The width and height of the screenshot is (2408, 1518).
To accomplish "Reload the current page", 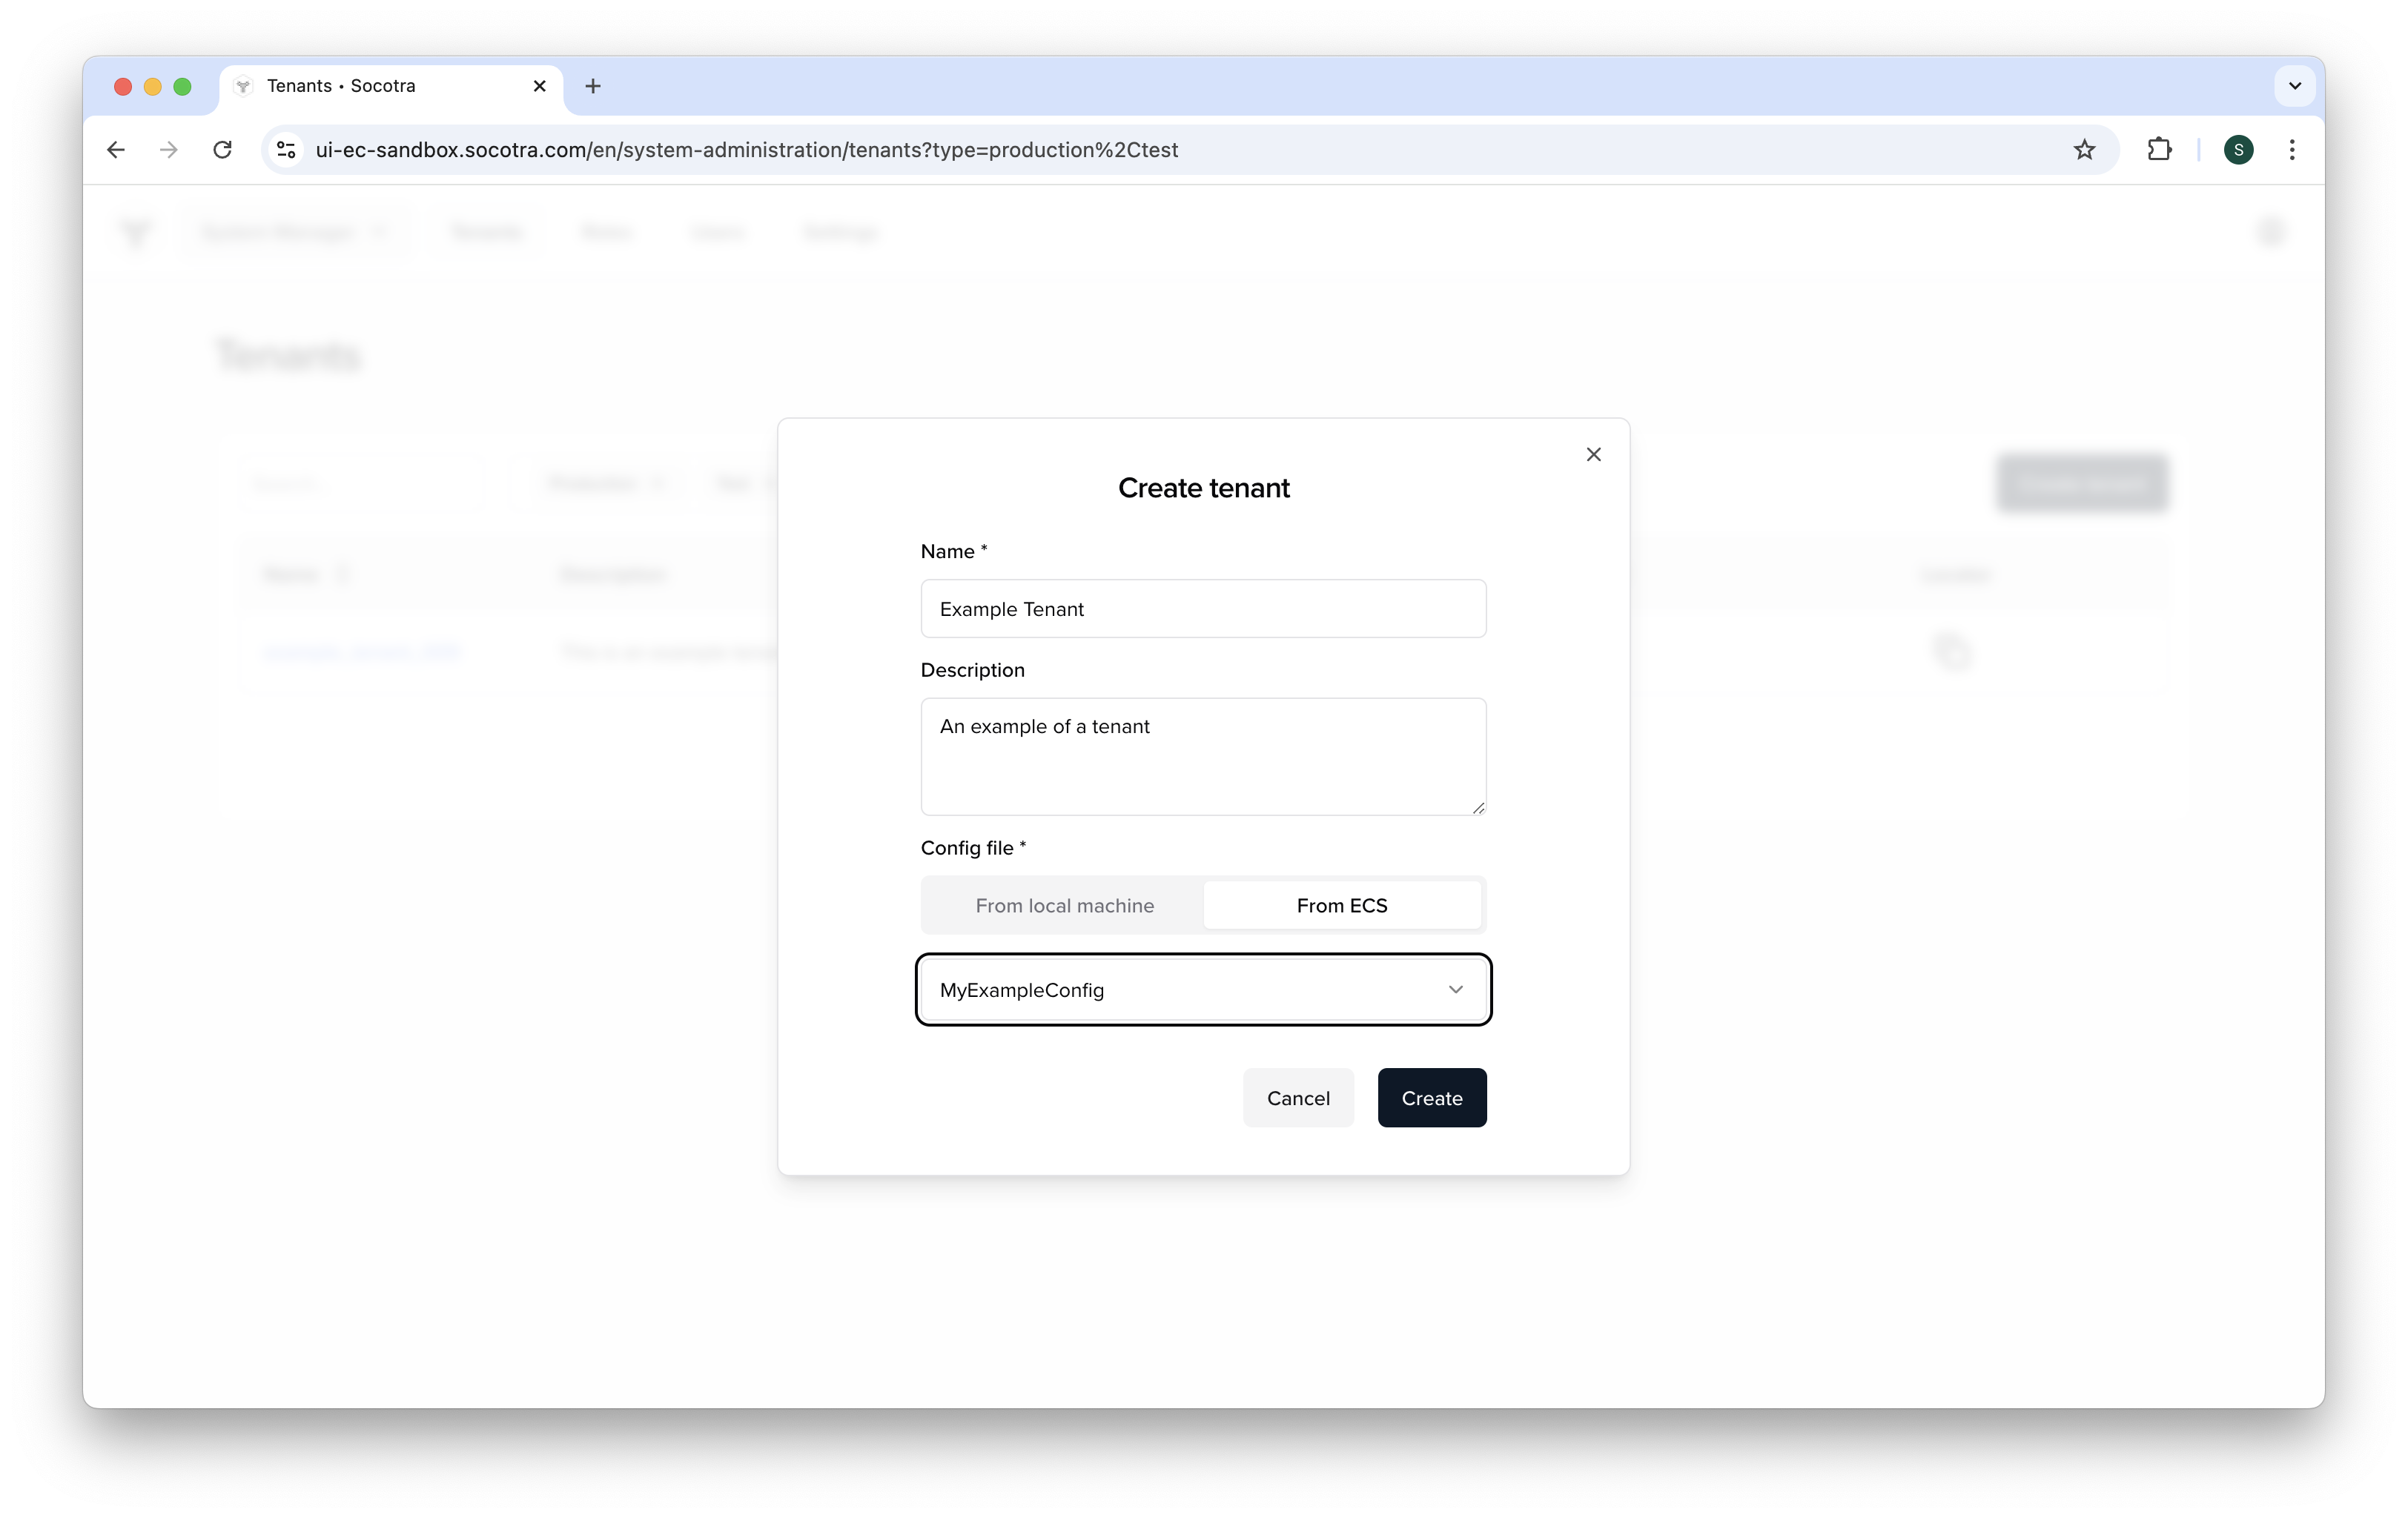I will tap(222, 150).
